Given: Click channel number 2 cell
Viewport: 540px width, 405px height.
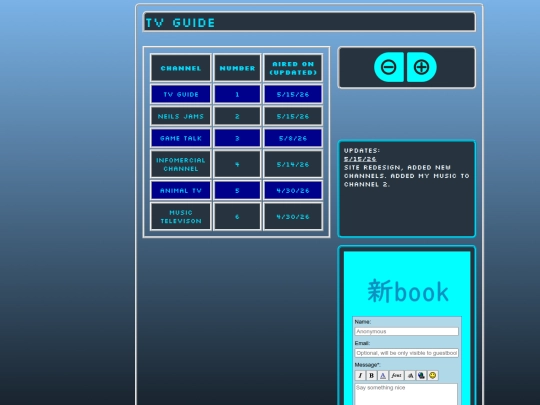Looking at the screenshot, I should 237,116.
